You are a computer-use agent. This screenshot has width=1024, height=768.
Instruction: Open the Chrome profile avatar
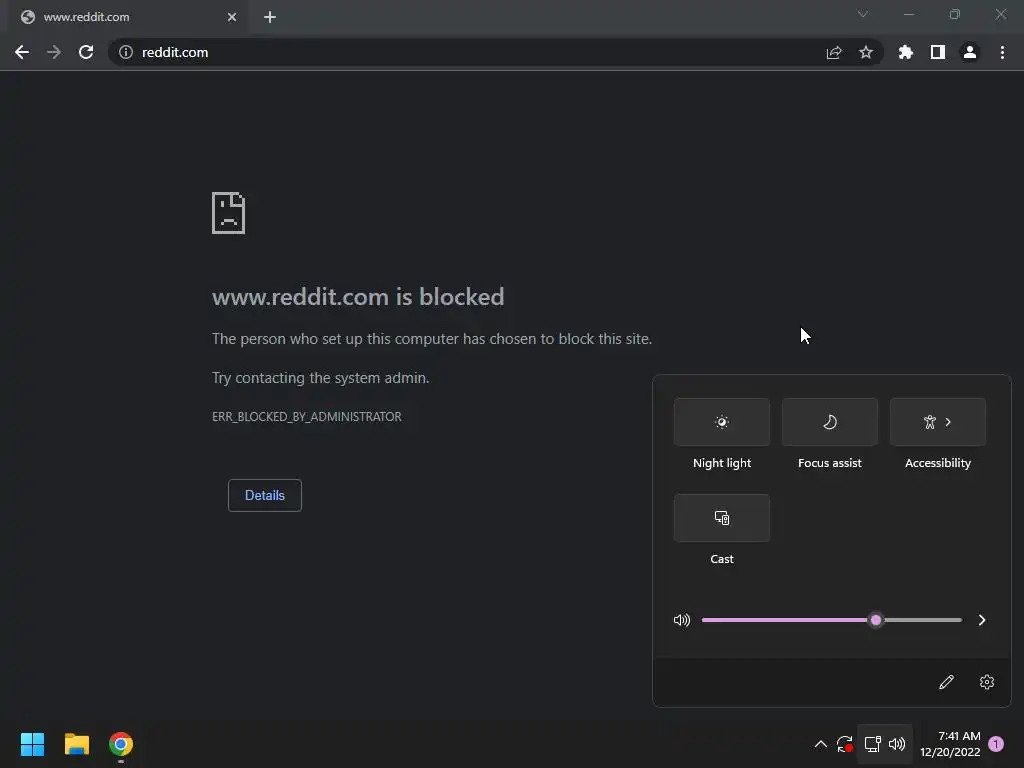970,52
